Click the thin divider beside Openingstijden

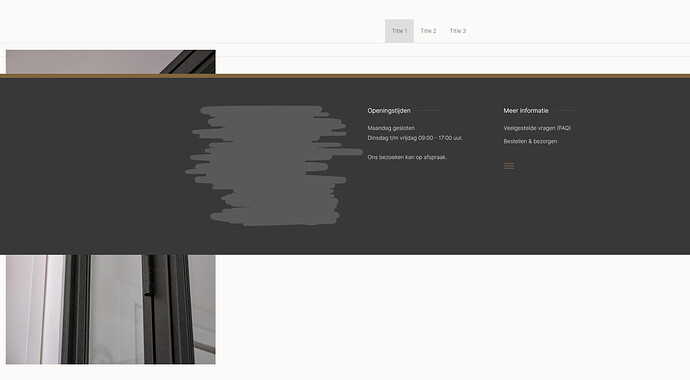[427, 111]
